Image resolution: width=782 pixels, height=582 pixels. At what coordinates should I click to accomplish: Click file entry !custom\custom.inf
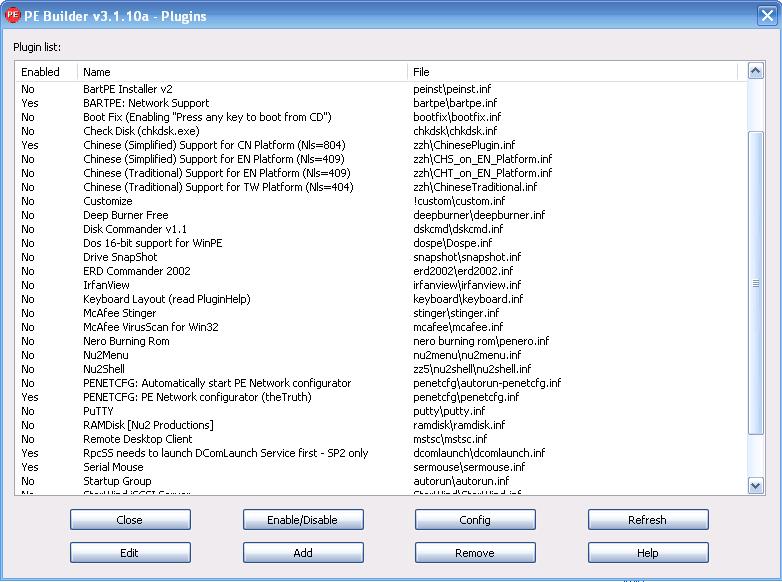pyautogui.click(x=459, y=201)
